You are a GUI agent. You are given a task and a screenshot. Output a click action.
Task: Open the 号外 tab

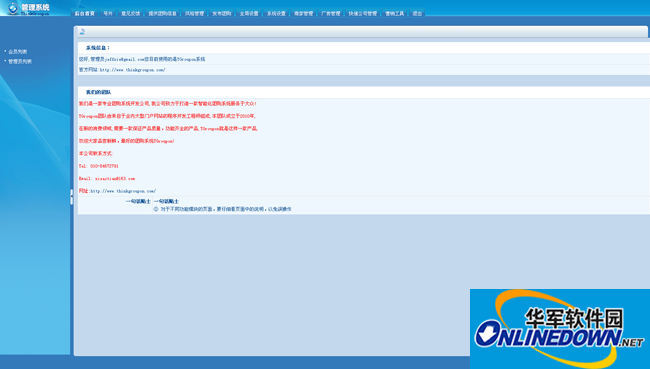pyautogui.click(x=108, y=13)
